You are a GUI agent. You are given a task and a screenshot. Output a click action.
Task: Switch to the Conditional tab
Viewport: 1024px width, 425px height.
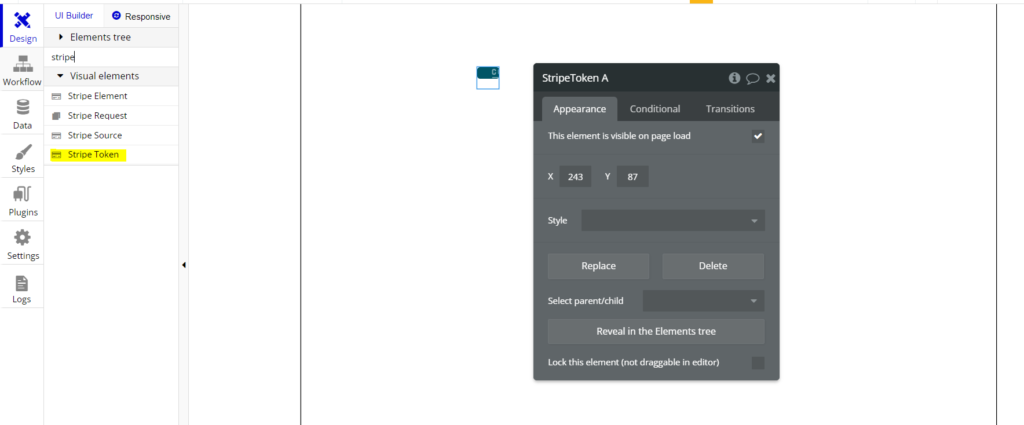(x=655, y=109)
